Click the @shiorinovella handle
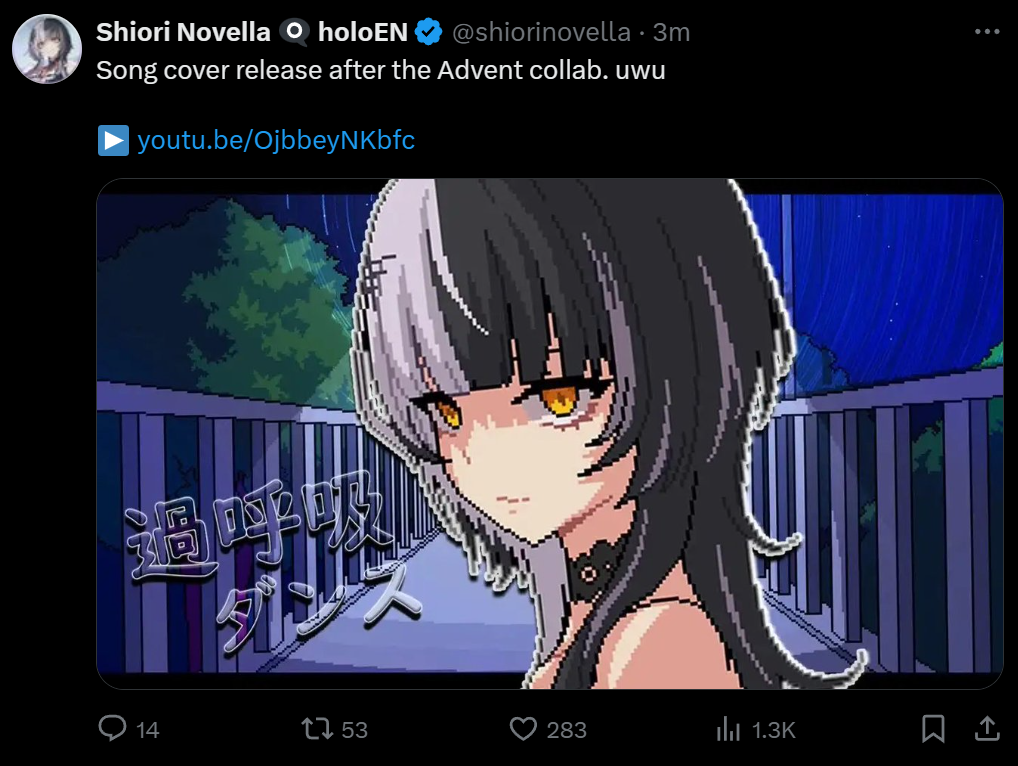Image resolution: width=1018 pixels, height=766 pixels. point(541,32)
